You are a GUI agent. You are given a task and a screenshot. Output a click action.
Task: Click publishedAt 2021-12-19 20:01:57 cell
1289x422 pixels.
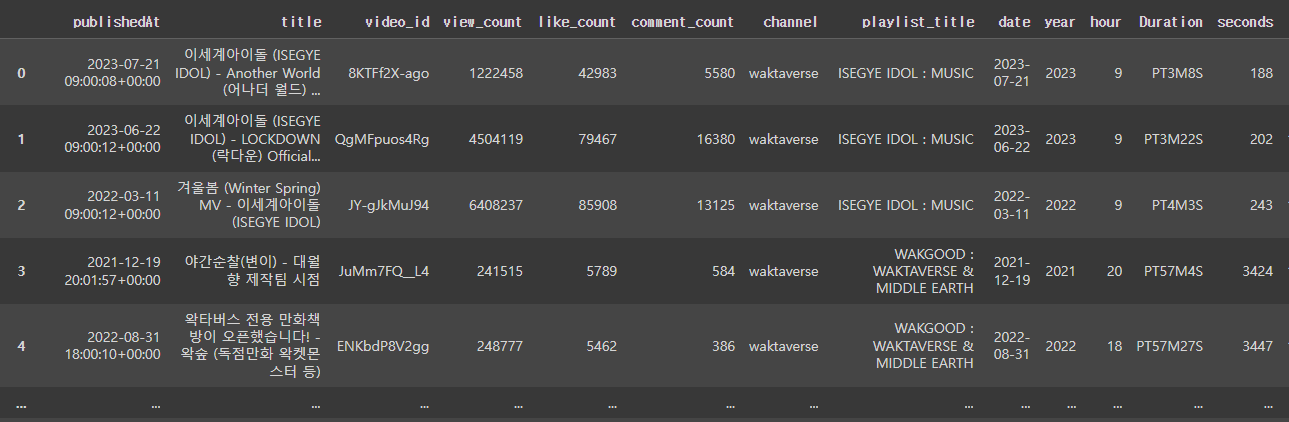tap(112, 271)
